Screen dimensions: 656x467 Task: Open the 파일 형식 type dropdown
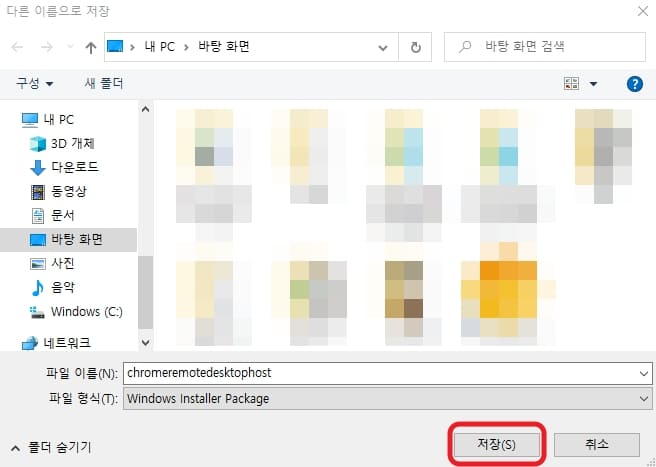[387, 399]
